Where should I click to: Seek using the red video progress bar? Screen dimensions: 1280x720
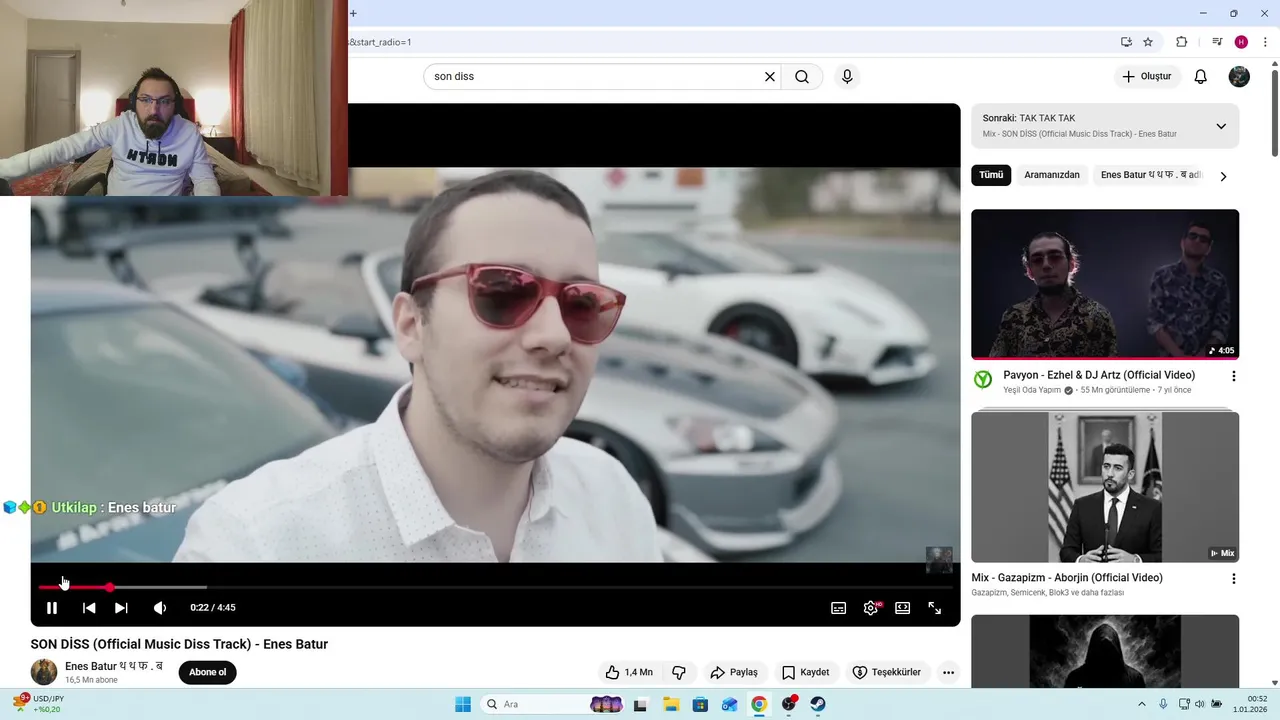[495, 587]
